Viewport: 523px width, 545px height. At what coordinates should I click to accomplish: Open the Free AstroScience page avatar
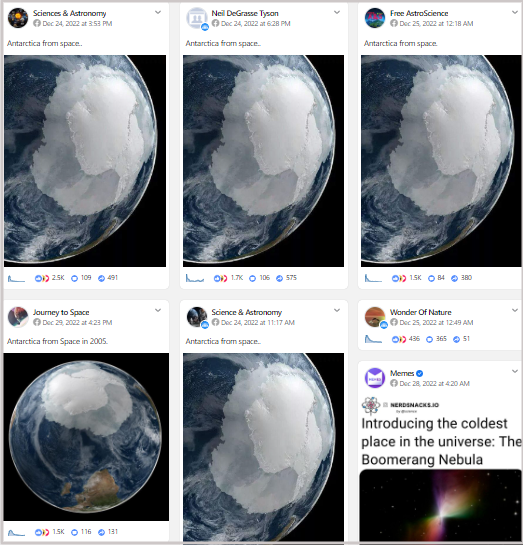coord(375,18)
